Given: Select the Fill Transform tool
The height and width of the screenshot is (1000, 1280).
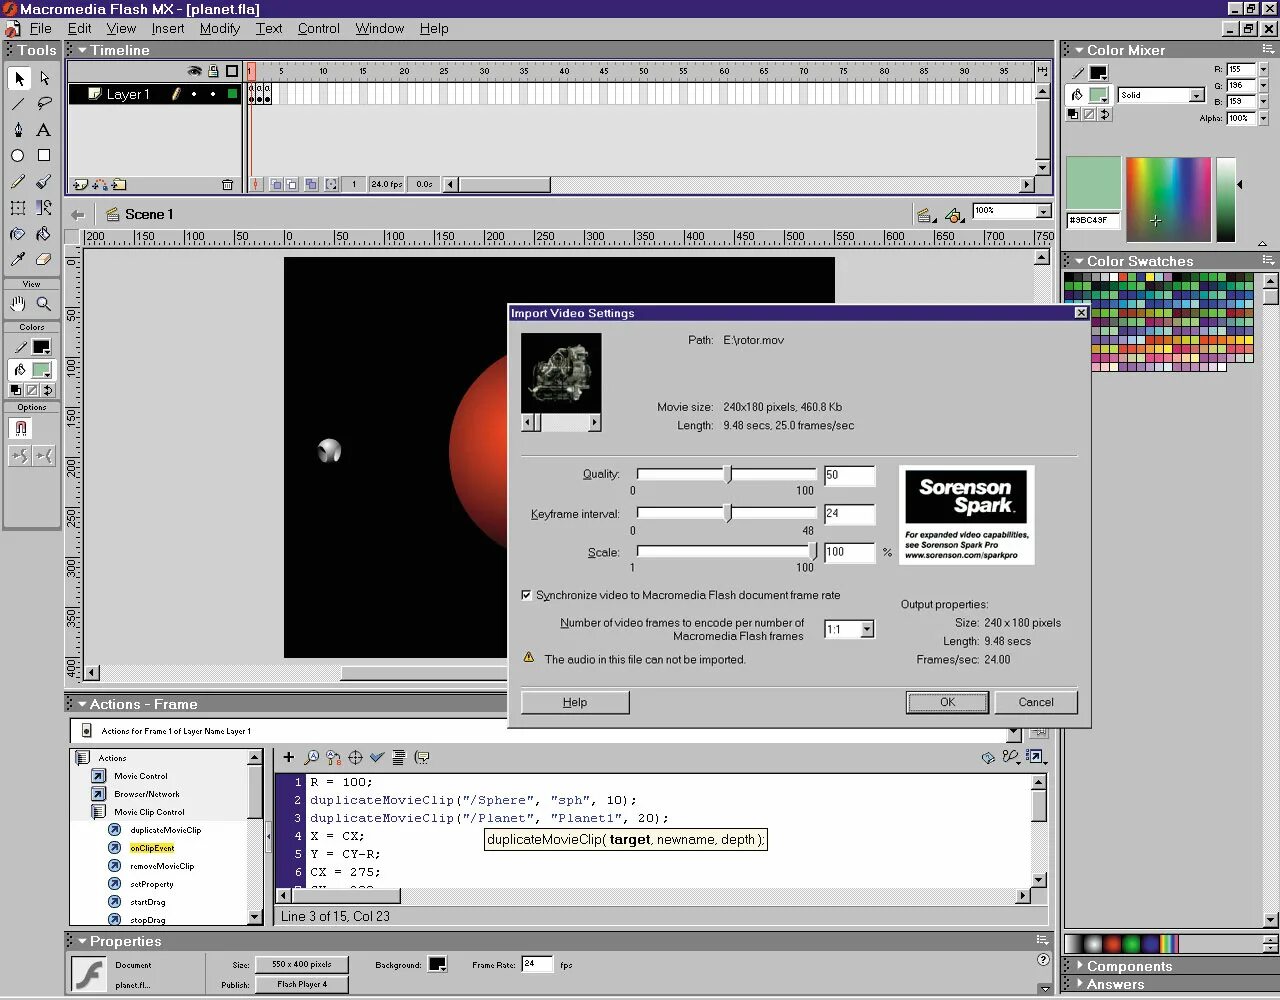Looking at the screenshot, I should click(x=44, y=208).
